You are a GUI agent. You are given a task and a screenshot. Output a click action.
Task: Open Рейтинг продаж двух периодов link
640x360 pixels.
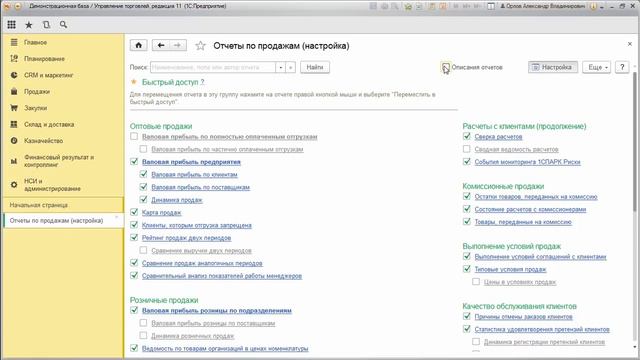coord(187,238)
